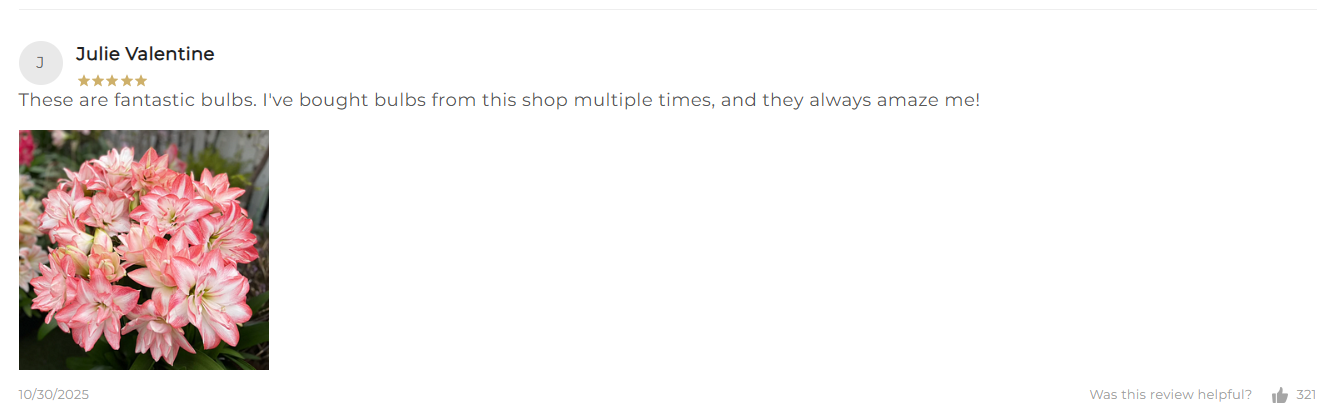Image resolution: width=1325 pixels, height=412 pixels.
Task: Open the pink flower review photo
Action: tap(144, 250)
